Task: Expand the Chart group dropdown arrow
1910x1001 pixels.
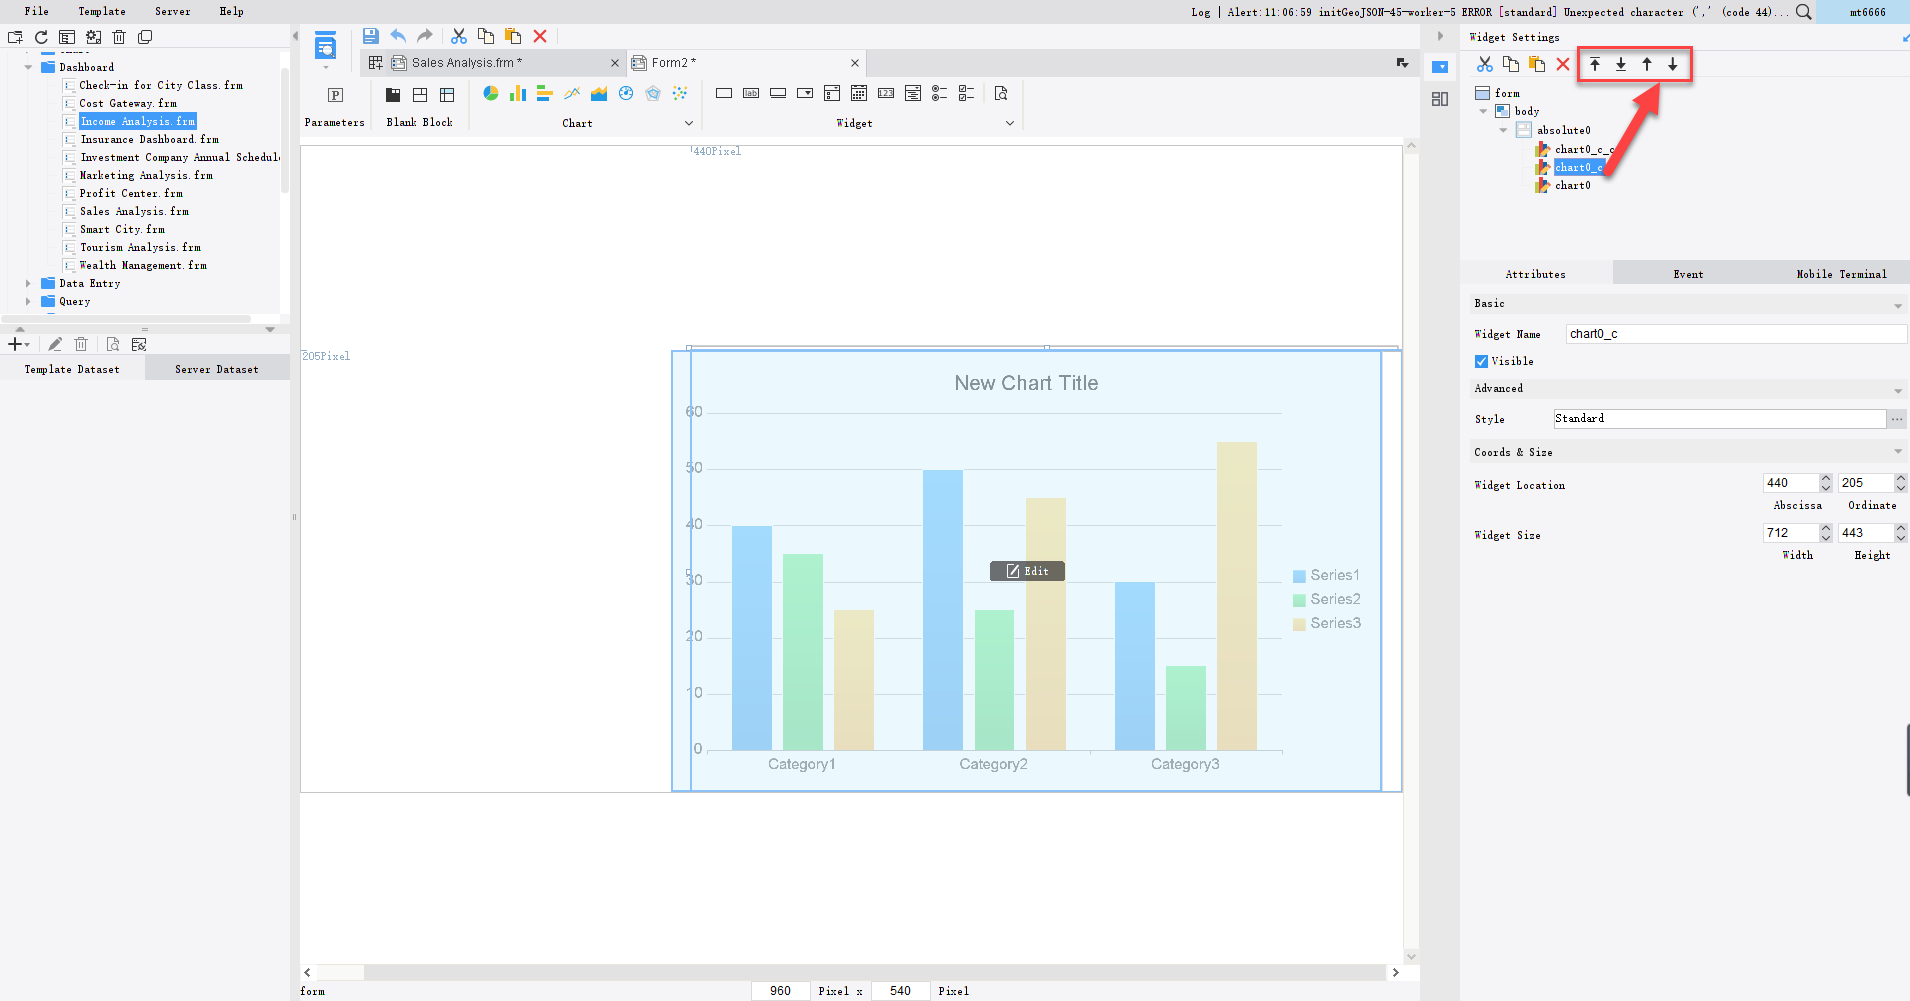Action: click(688, 123)
